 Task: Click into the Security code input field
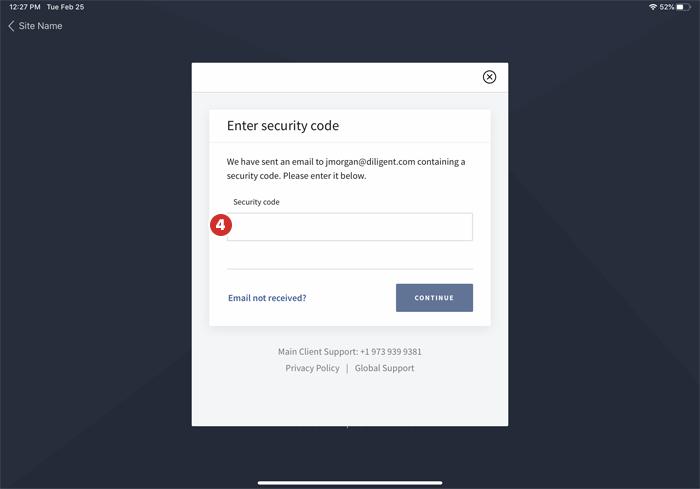click(x=350, y=227)
